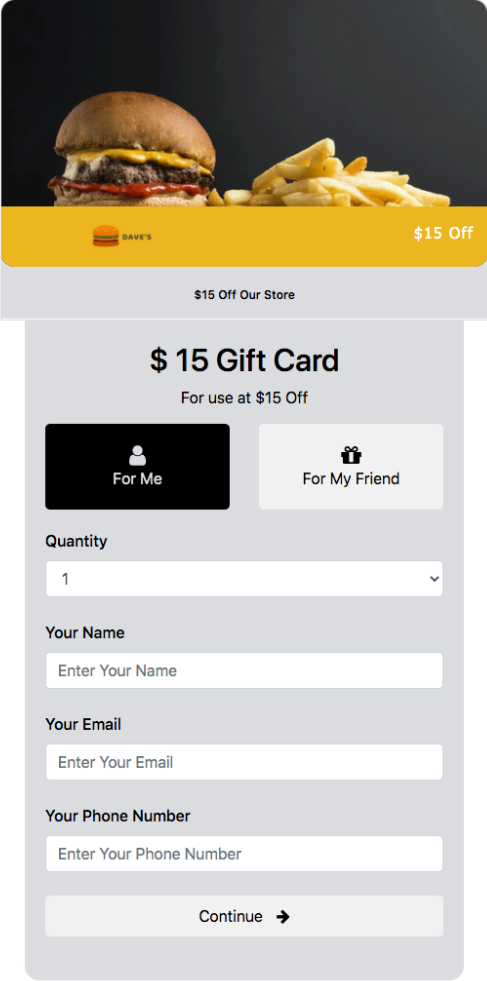Click the arrow icon beside Continue
Viewport: 487px width, 981px height.
[283, 917]
